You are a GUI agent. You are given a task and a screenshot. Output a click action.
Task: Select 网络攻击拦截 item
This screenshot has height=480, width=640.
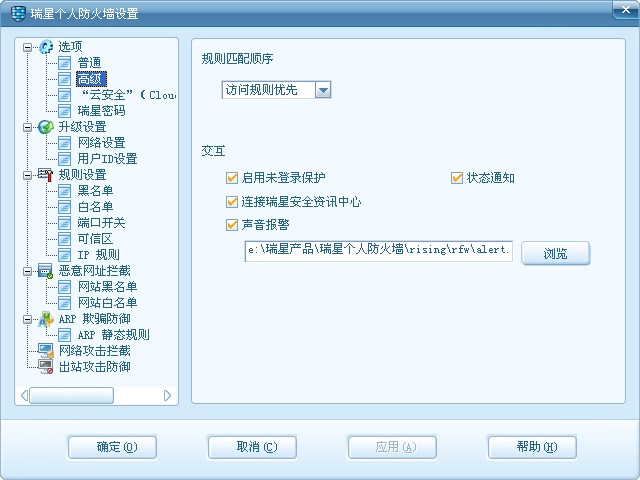(94, 351)
